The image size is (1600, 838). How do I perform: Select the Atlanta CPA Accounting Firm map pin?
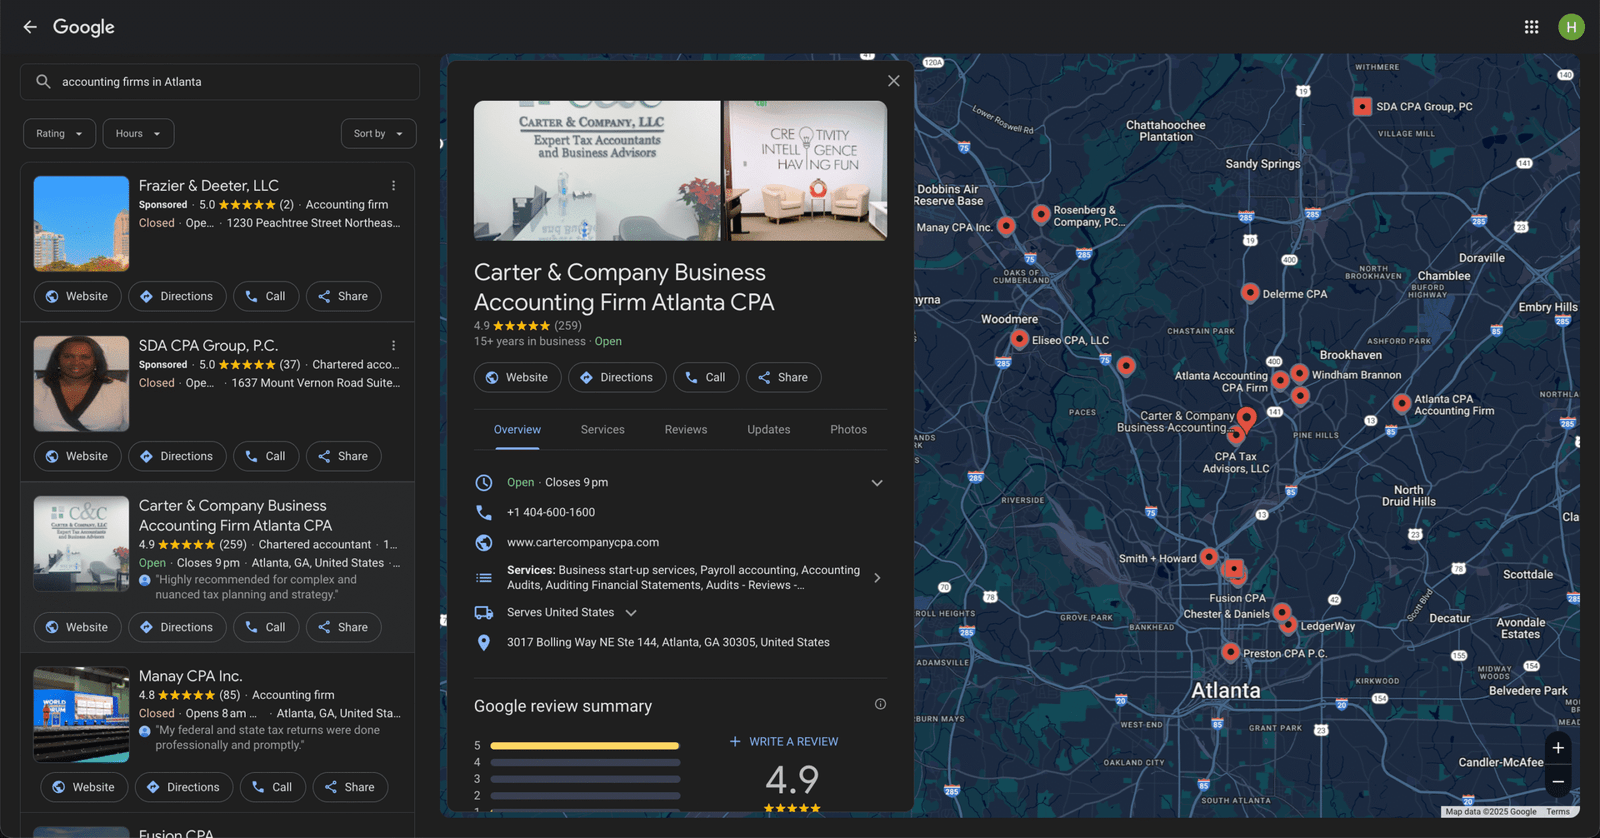[x=1402, y=403]
